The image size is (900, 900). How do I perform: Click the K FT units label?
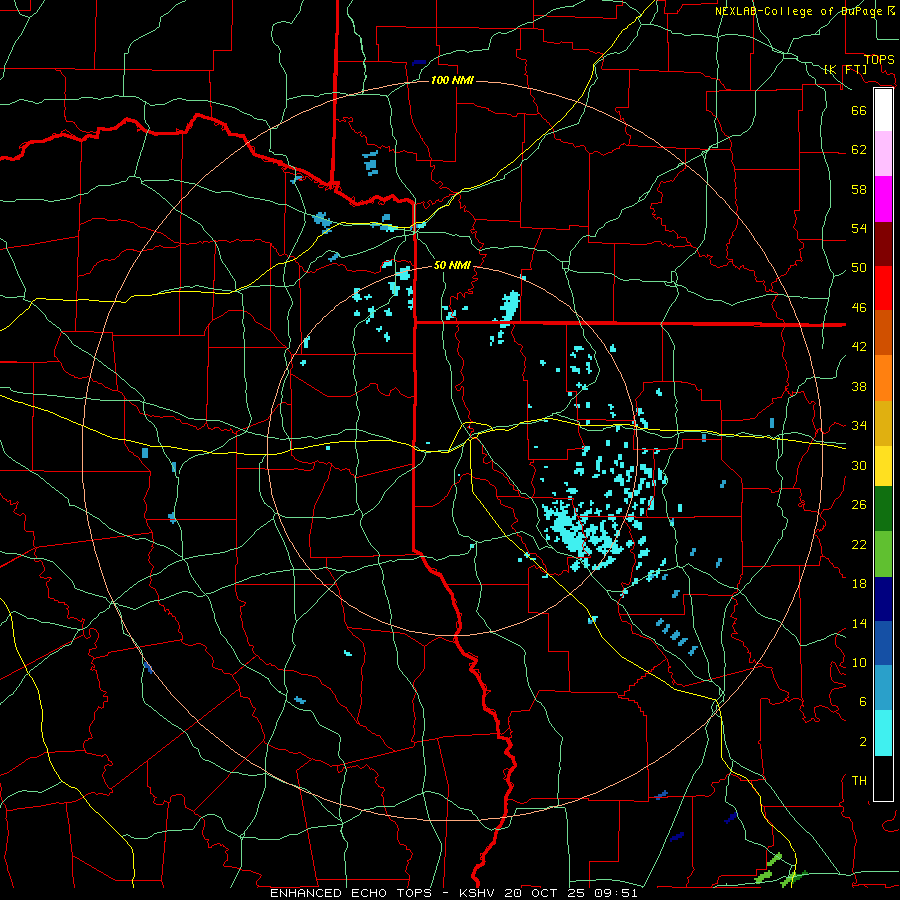(845, 69)
